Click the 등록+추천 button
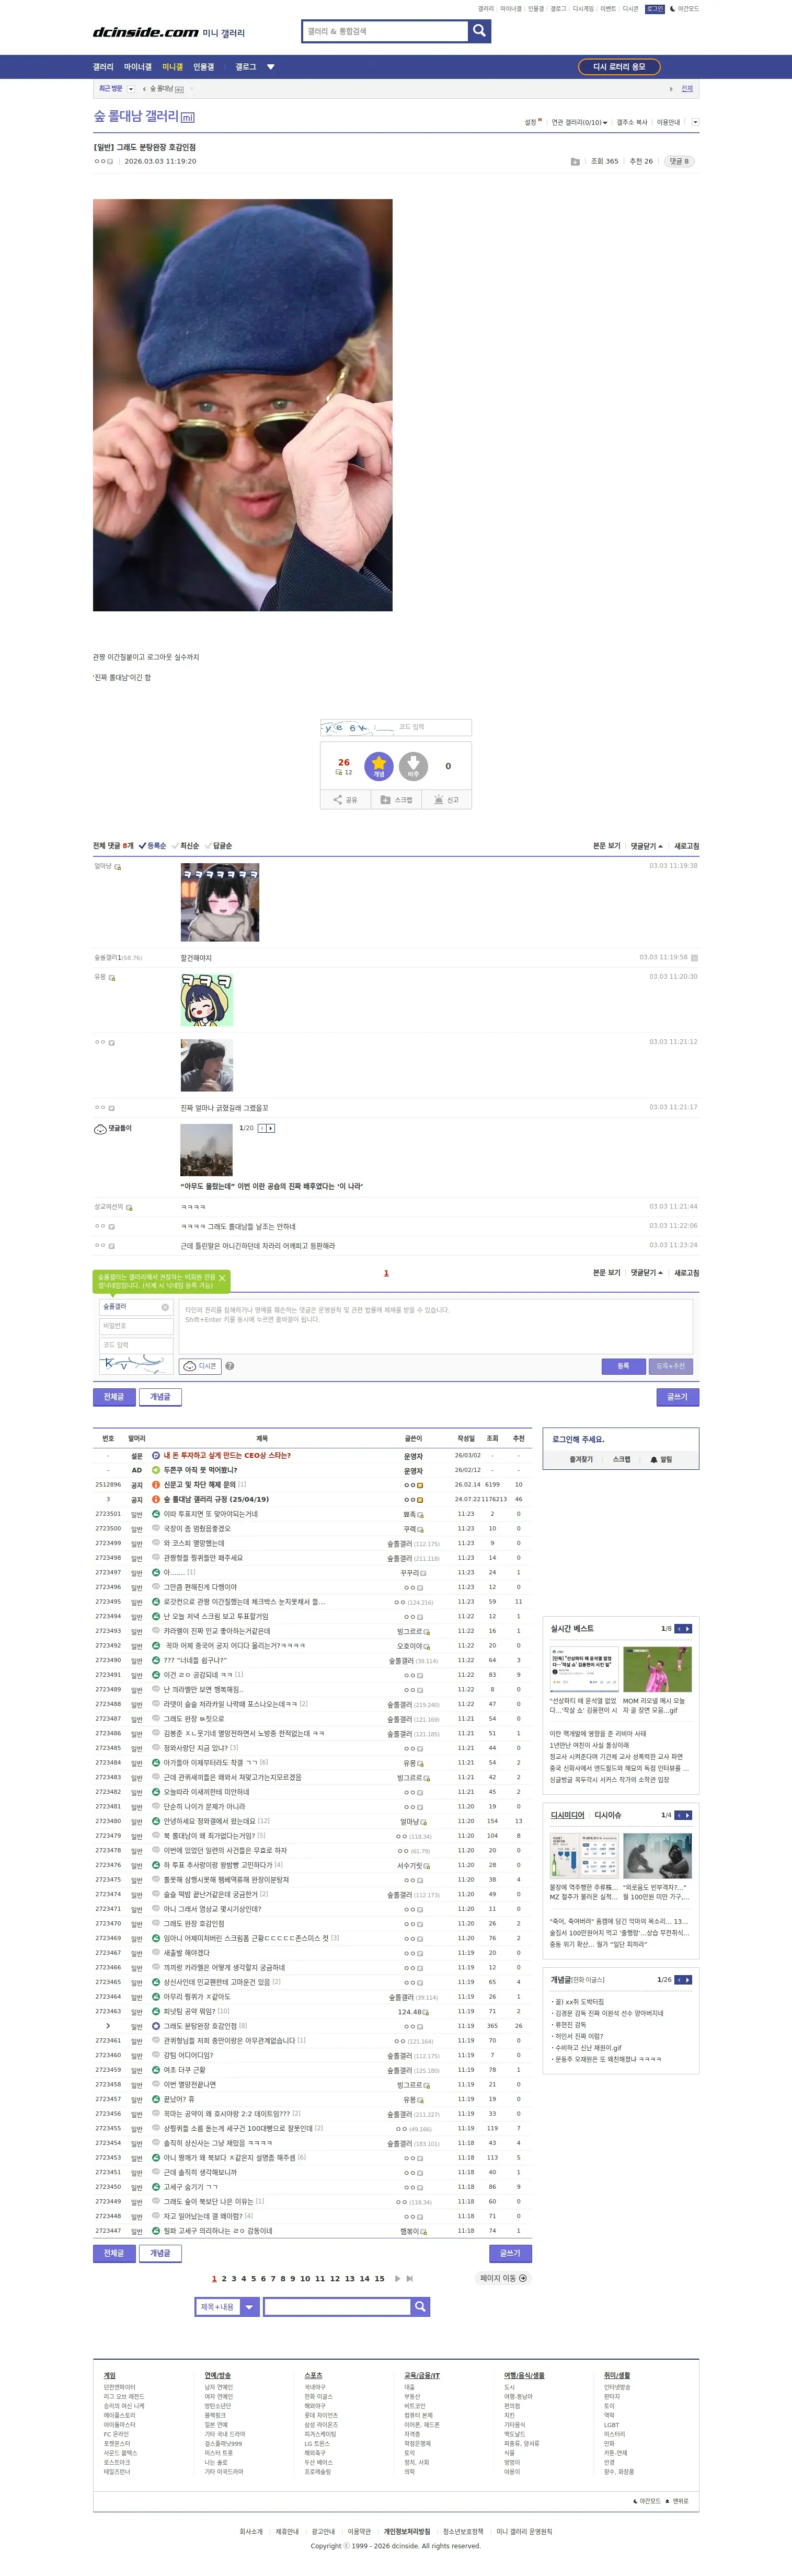Image resolution: width=792 pixels, height=2576 pixels. point(671,1366)
